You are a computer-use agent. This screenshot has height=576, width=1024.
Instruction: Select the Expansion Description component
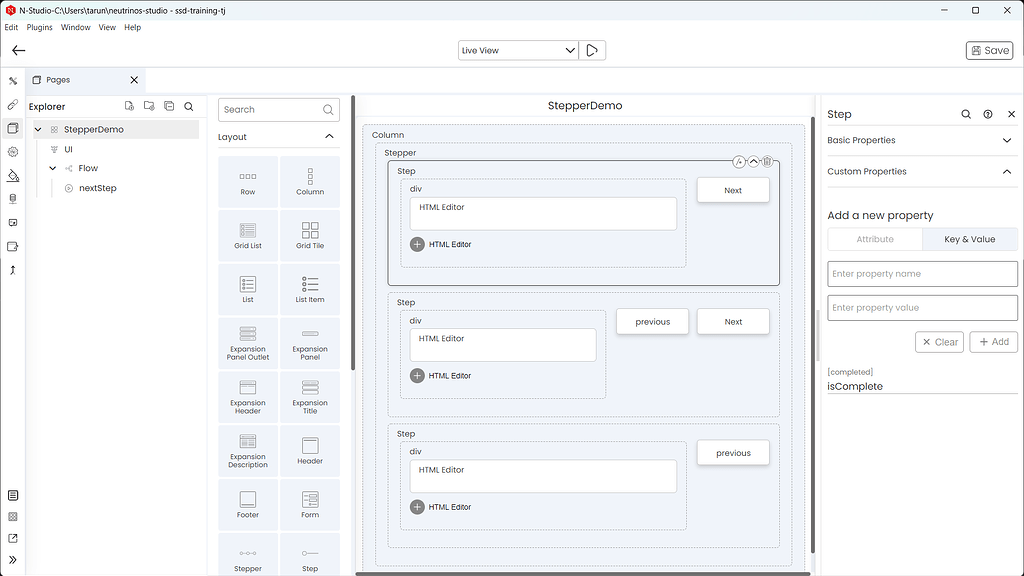pos(248,451)
